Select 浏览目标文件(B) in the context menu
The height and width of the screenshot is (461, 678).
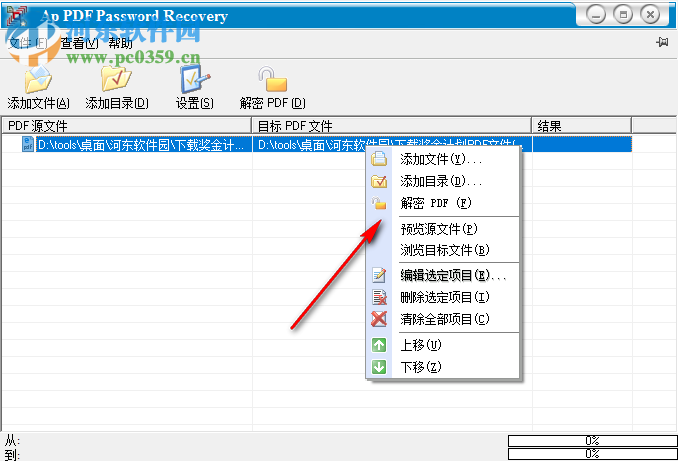pyautogui.click(x=445, y=250)
